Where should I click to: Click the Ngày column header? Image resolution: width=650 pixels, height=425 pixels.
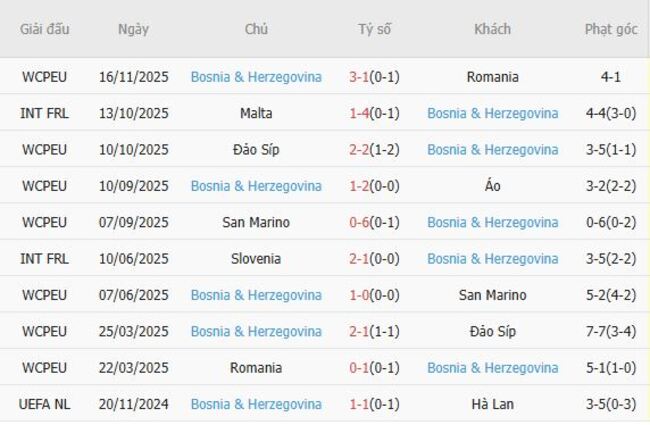coord(133,29)
